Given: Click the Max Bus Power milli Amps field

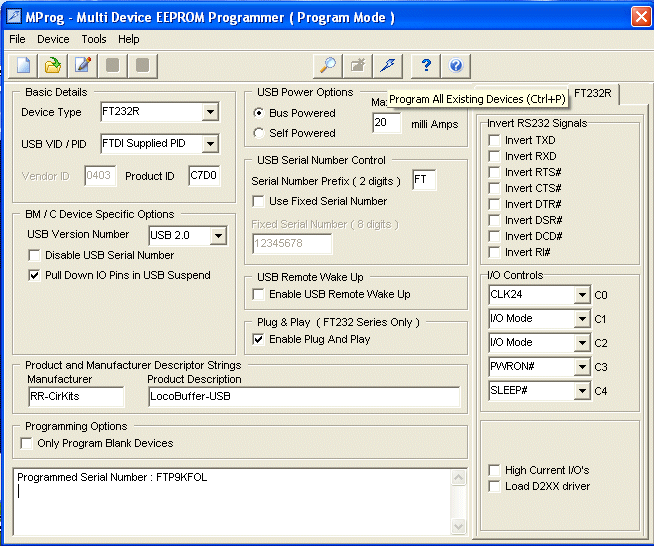Looking at the screenshot, I should click(x=387, y=123).
